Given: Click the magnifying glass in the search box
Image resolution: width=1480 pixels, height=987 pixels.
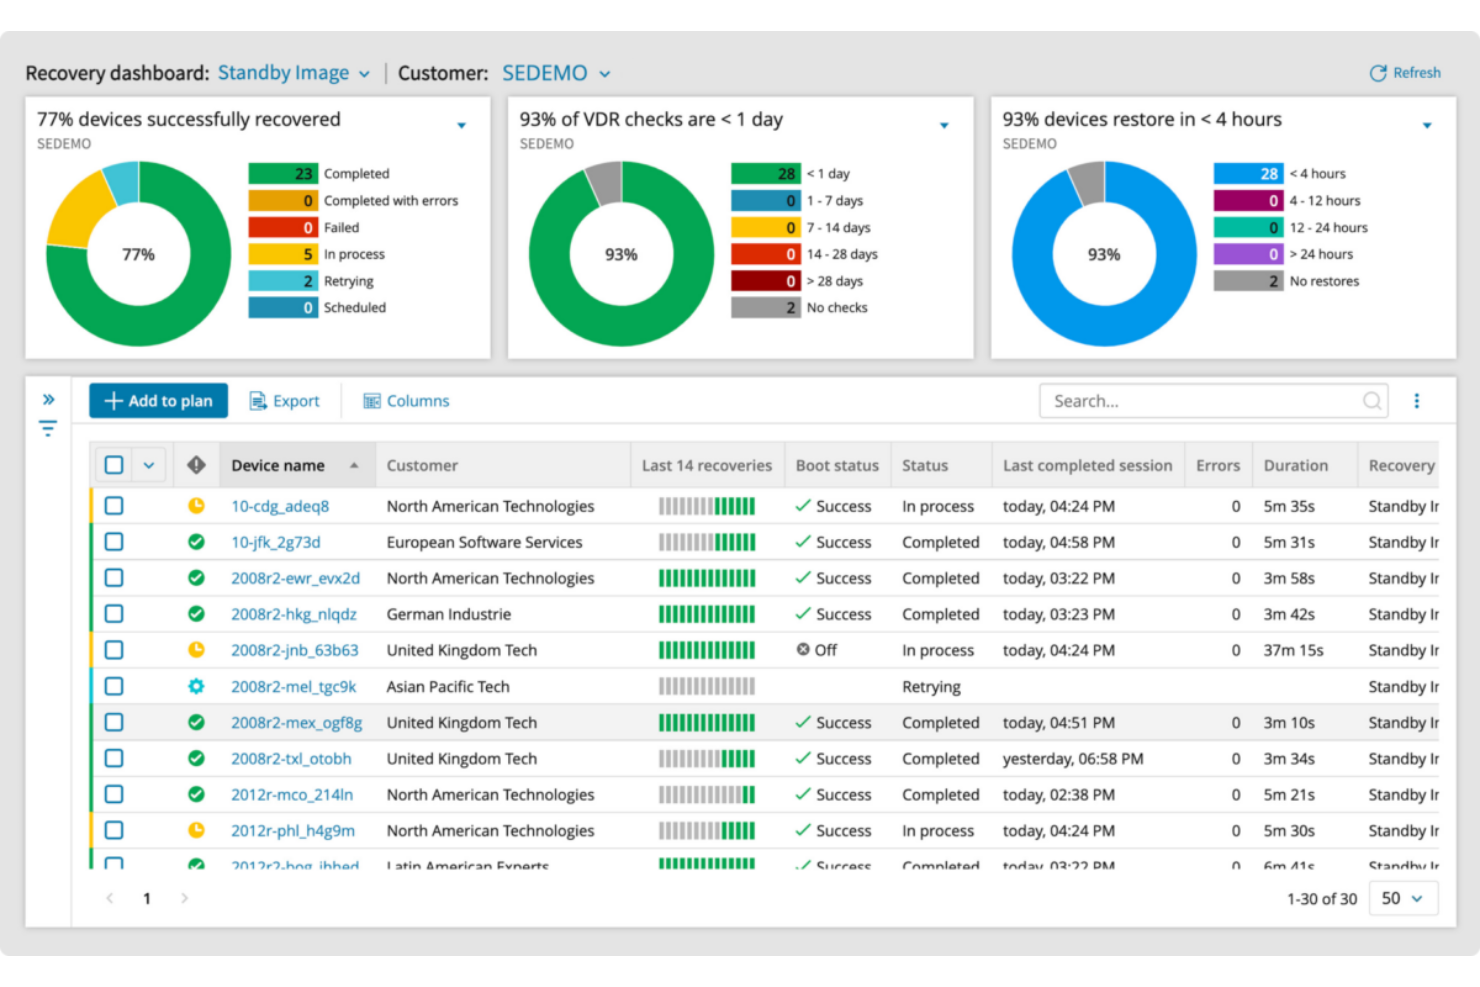Looking at the screenshot, I should tap(1371, 400).
